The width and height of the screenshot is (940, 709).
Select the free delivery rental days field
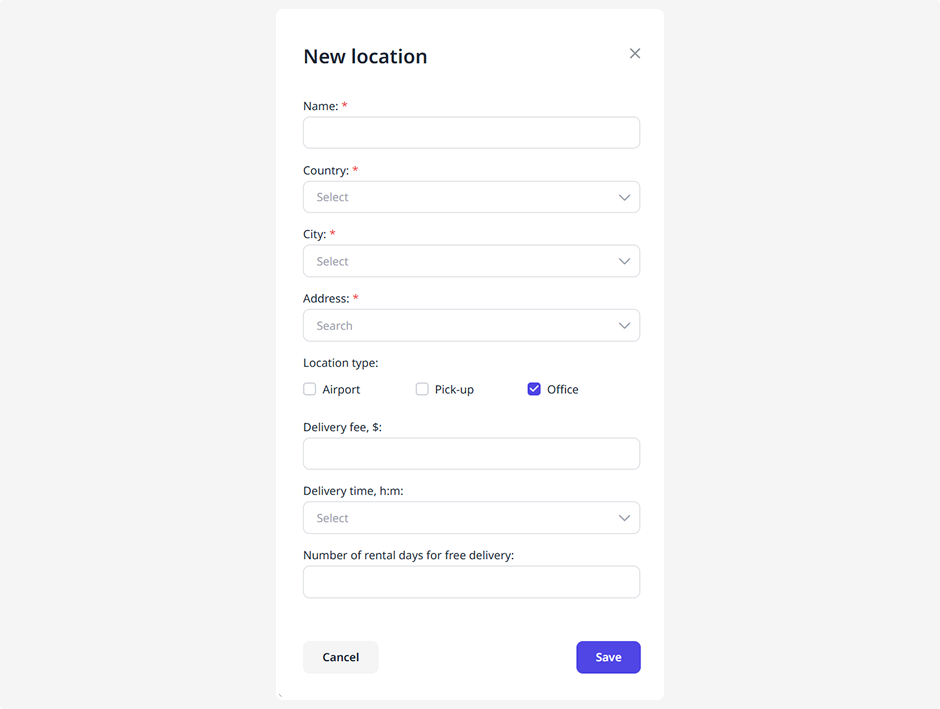tap(471, 582)
